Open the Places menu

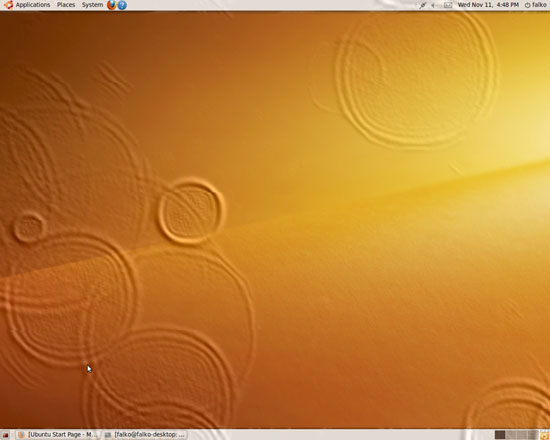(x=66, y=5)
